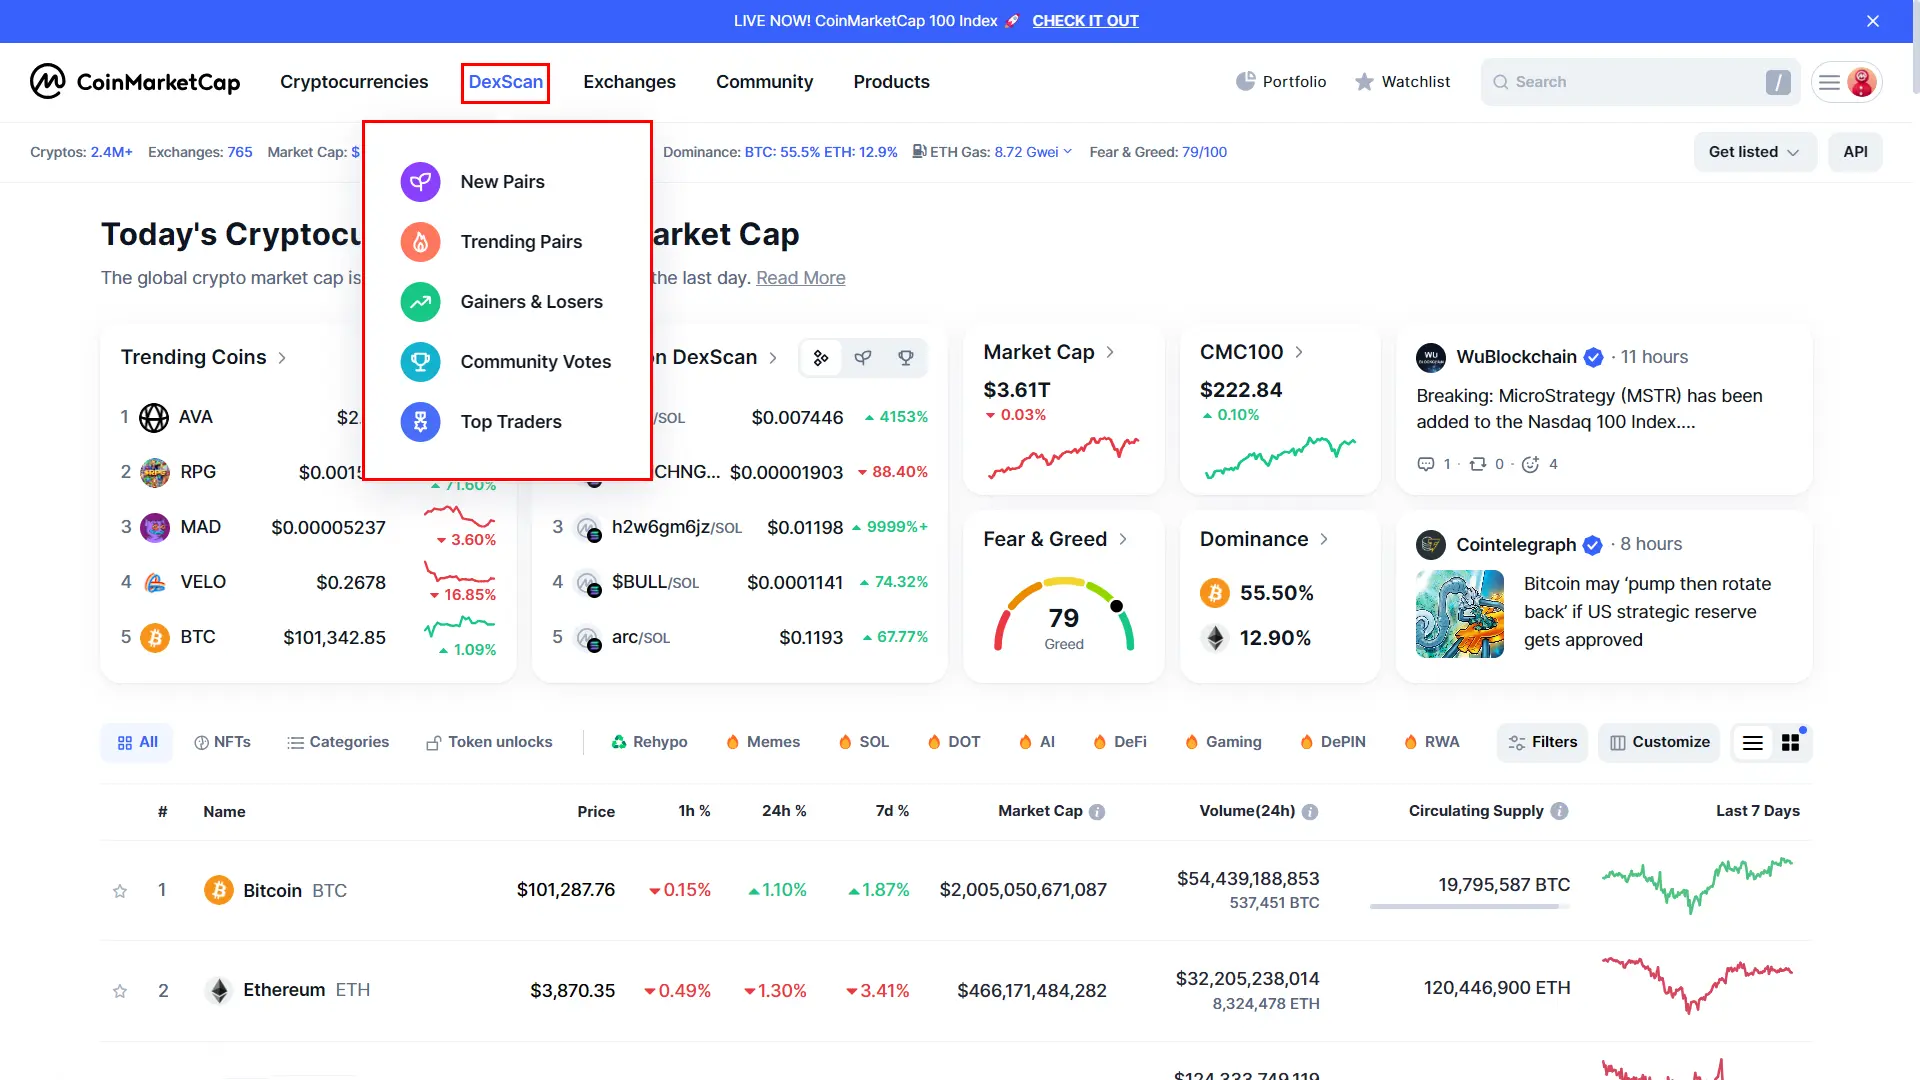Viewport: 1920px width, 1080px height.
Task: Click the Trending Pairs icon in DexScan menu
Action: pyautogui.click(x=422, y=241)
